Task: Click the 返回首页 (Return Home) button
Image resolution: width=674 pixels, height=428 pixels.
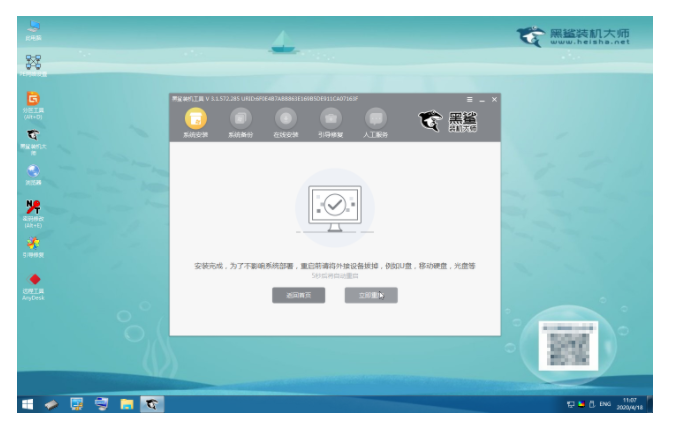Action: point(298,295)
